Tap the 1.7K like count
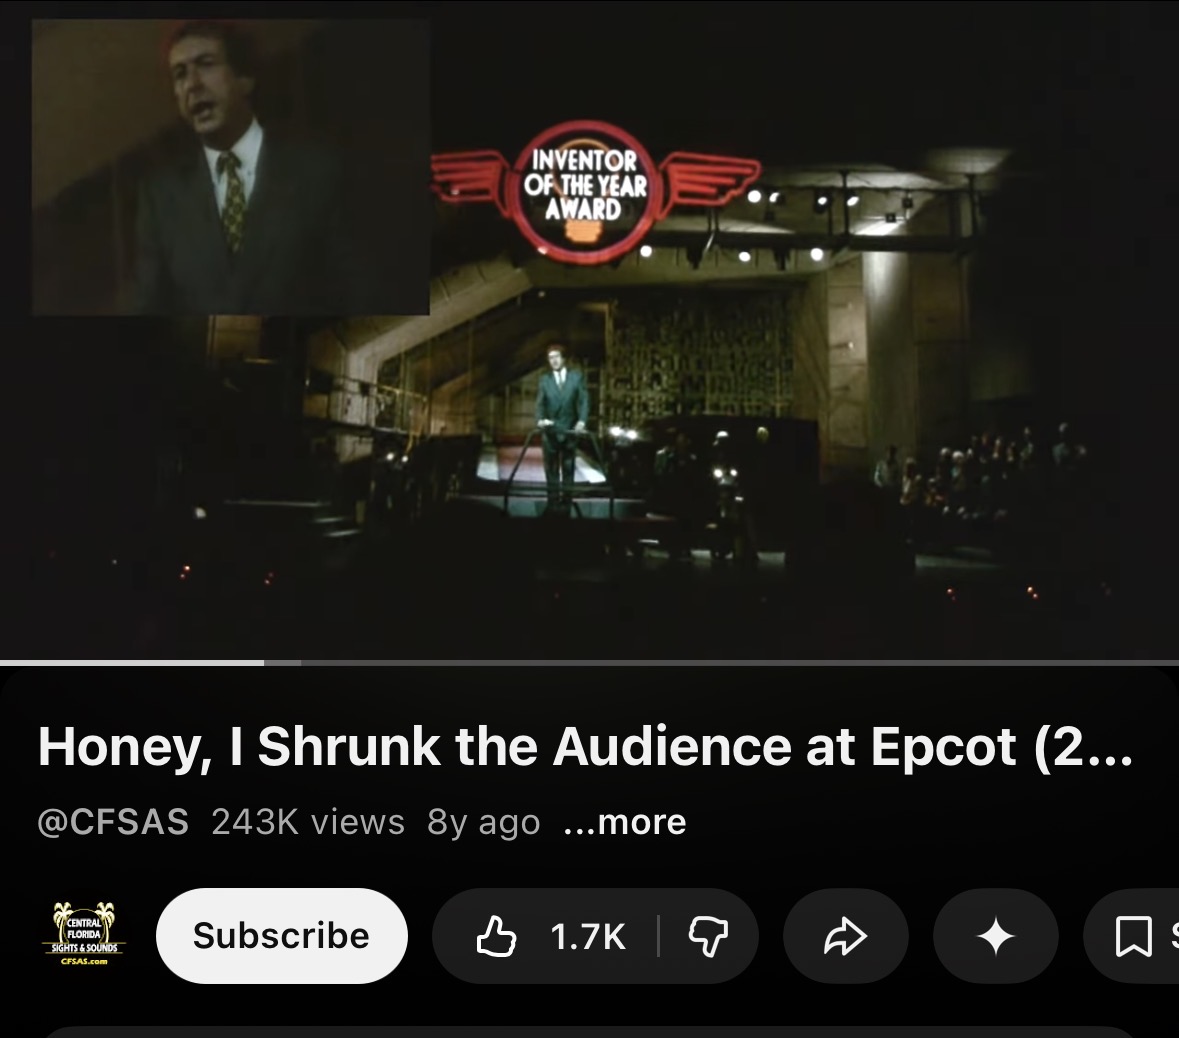The height and width of the screenshot is (1038, 1179). [588, 936]
